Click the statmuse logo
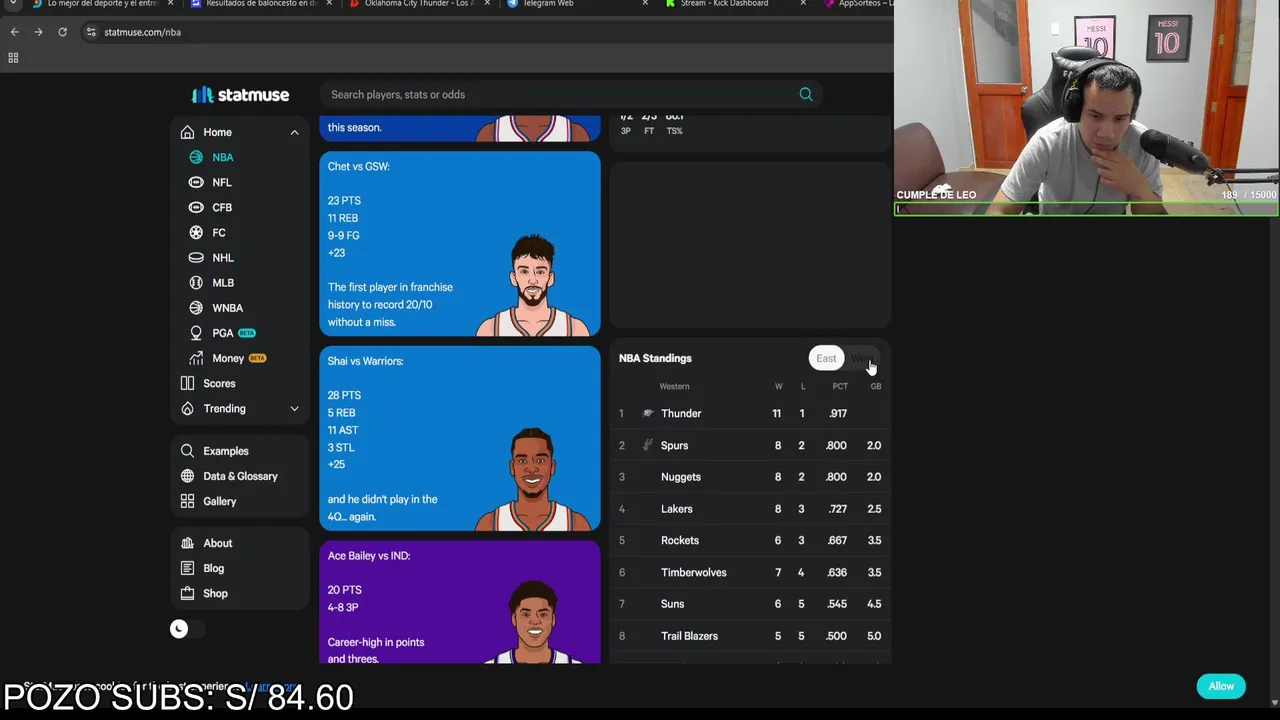Screen dimensions: 1280x720 [x=240, y=95]
